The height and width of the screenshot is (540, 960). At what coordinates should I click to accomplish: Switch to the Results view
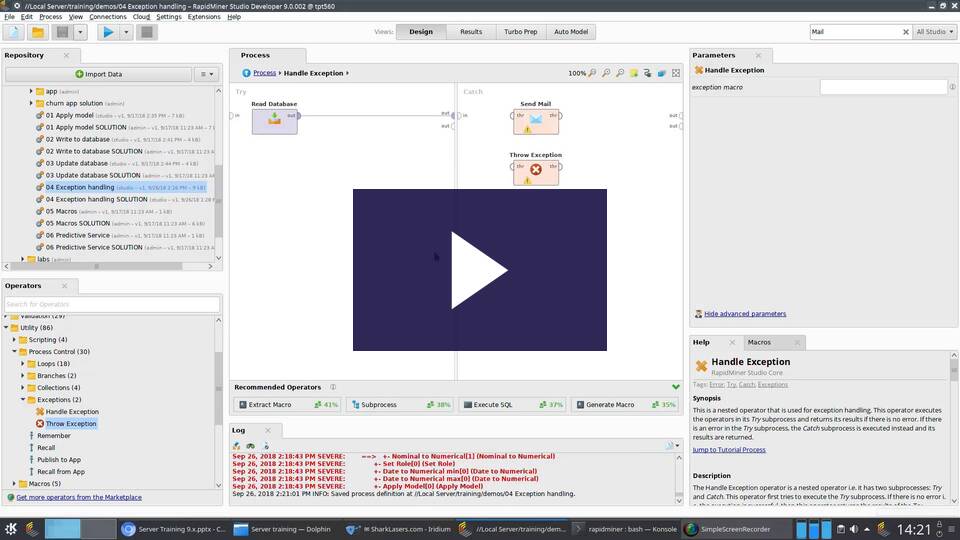click(x=471, y=32)
